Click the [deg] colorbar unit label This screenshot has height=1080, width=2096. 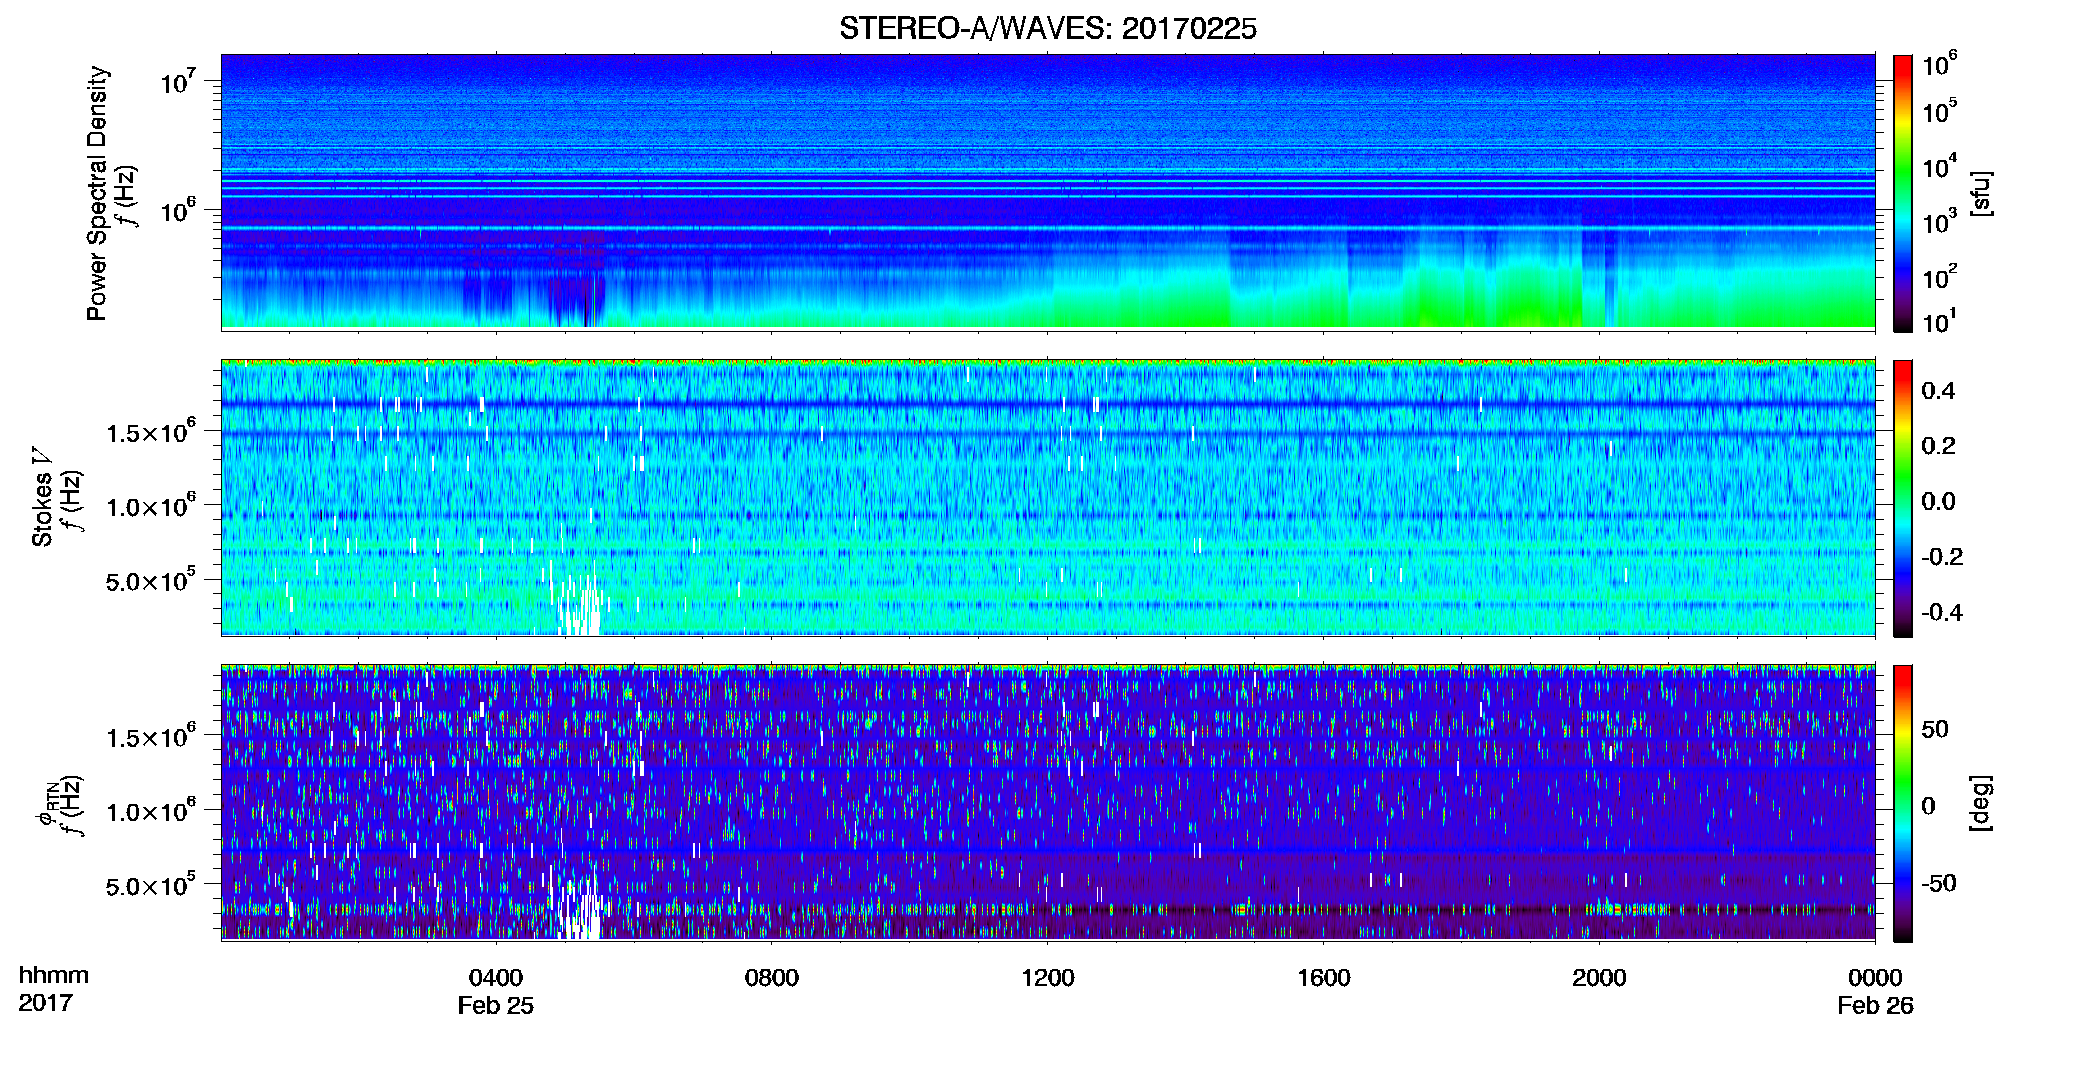coord(1981,803)
